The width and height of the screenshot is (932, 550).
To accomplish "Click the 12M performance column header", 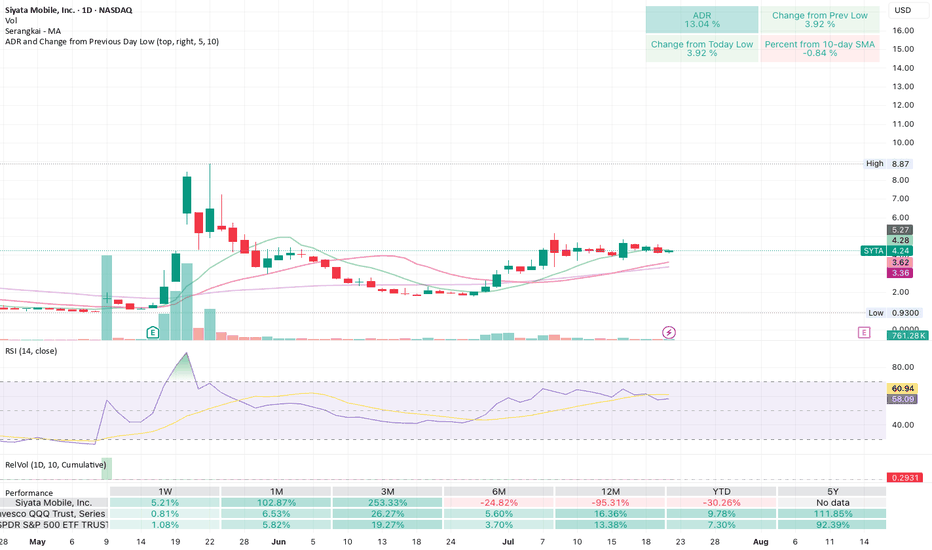I will pyautogui.click(x=610, y=492).
